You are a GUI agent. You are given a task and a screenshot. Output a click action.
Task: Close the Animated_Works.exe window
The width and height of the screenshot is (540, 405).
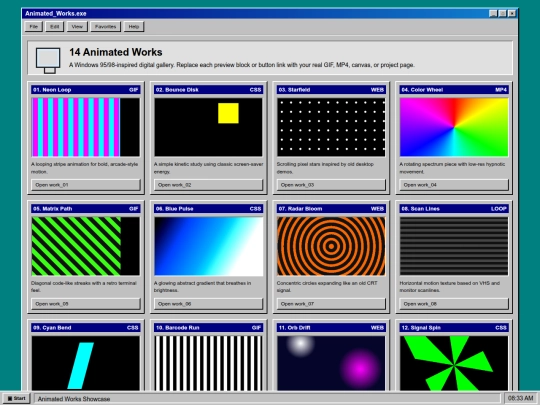tap(512, 13)
